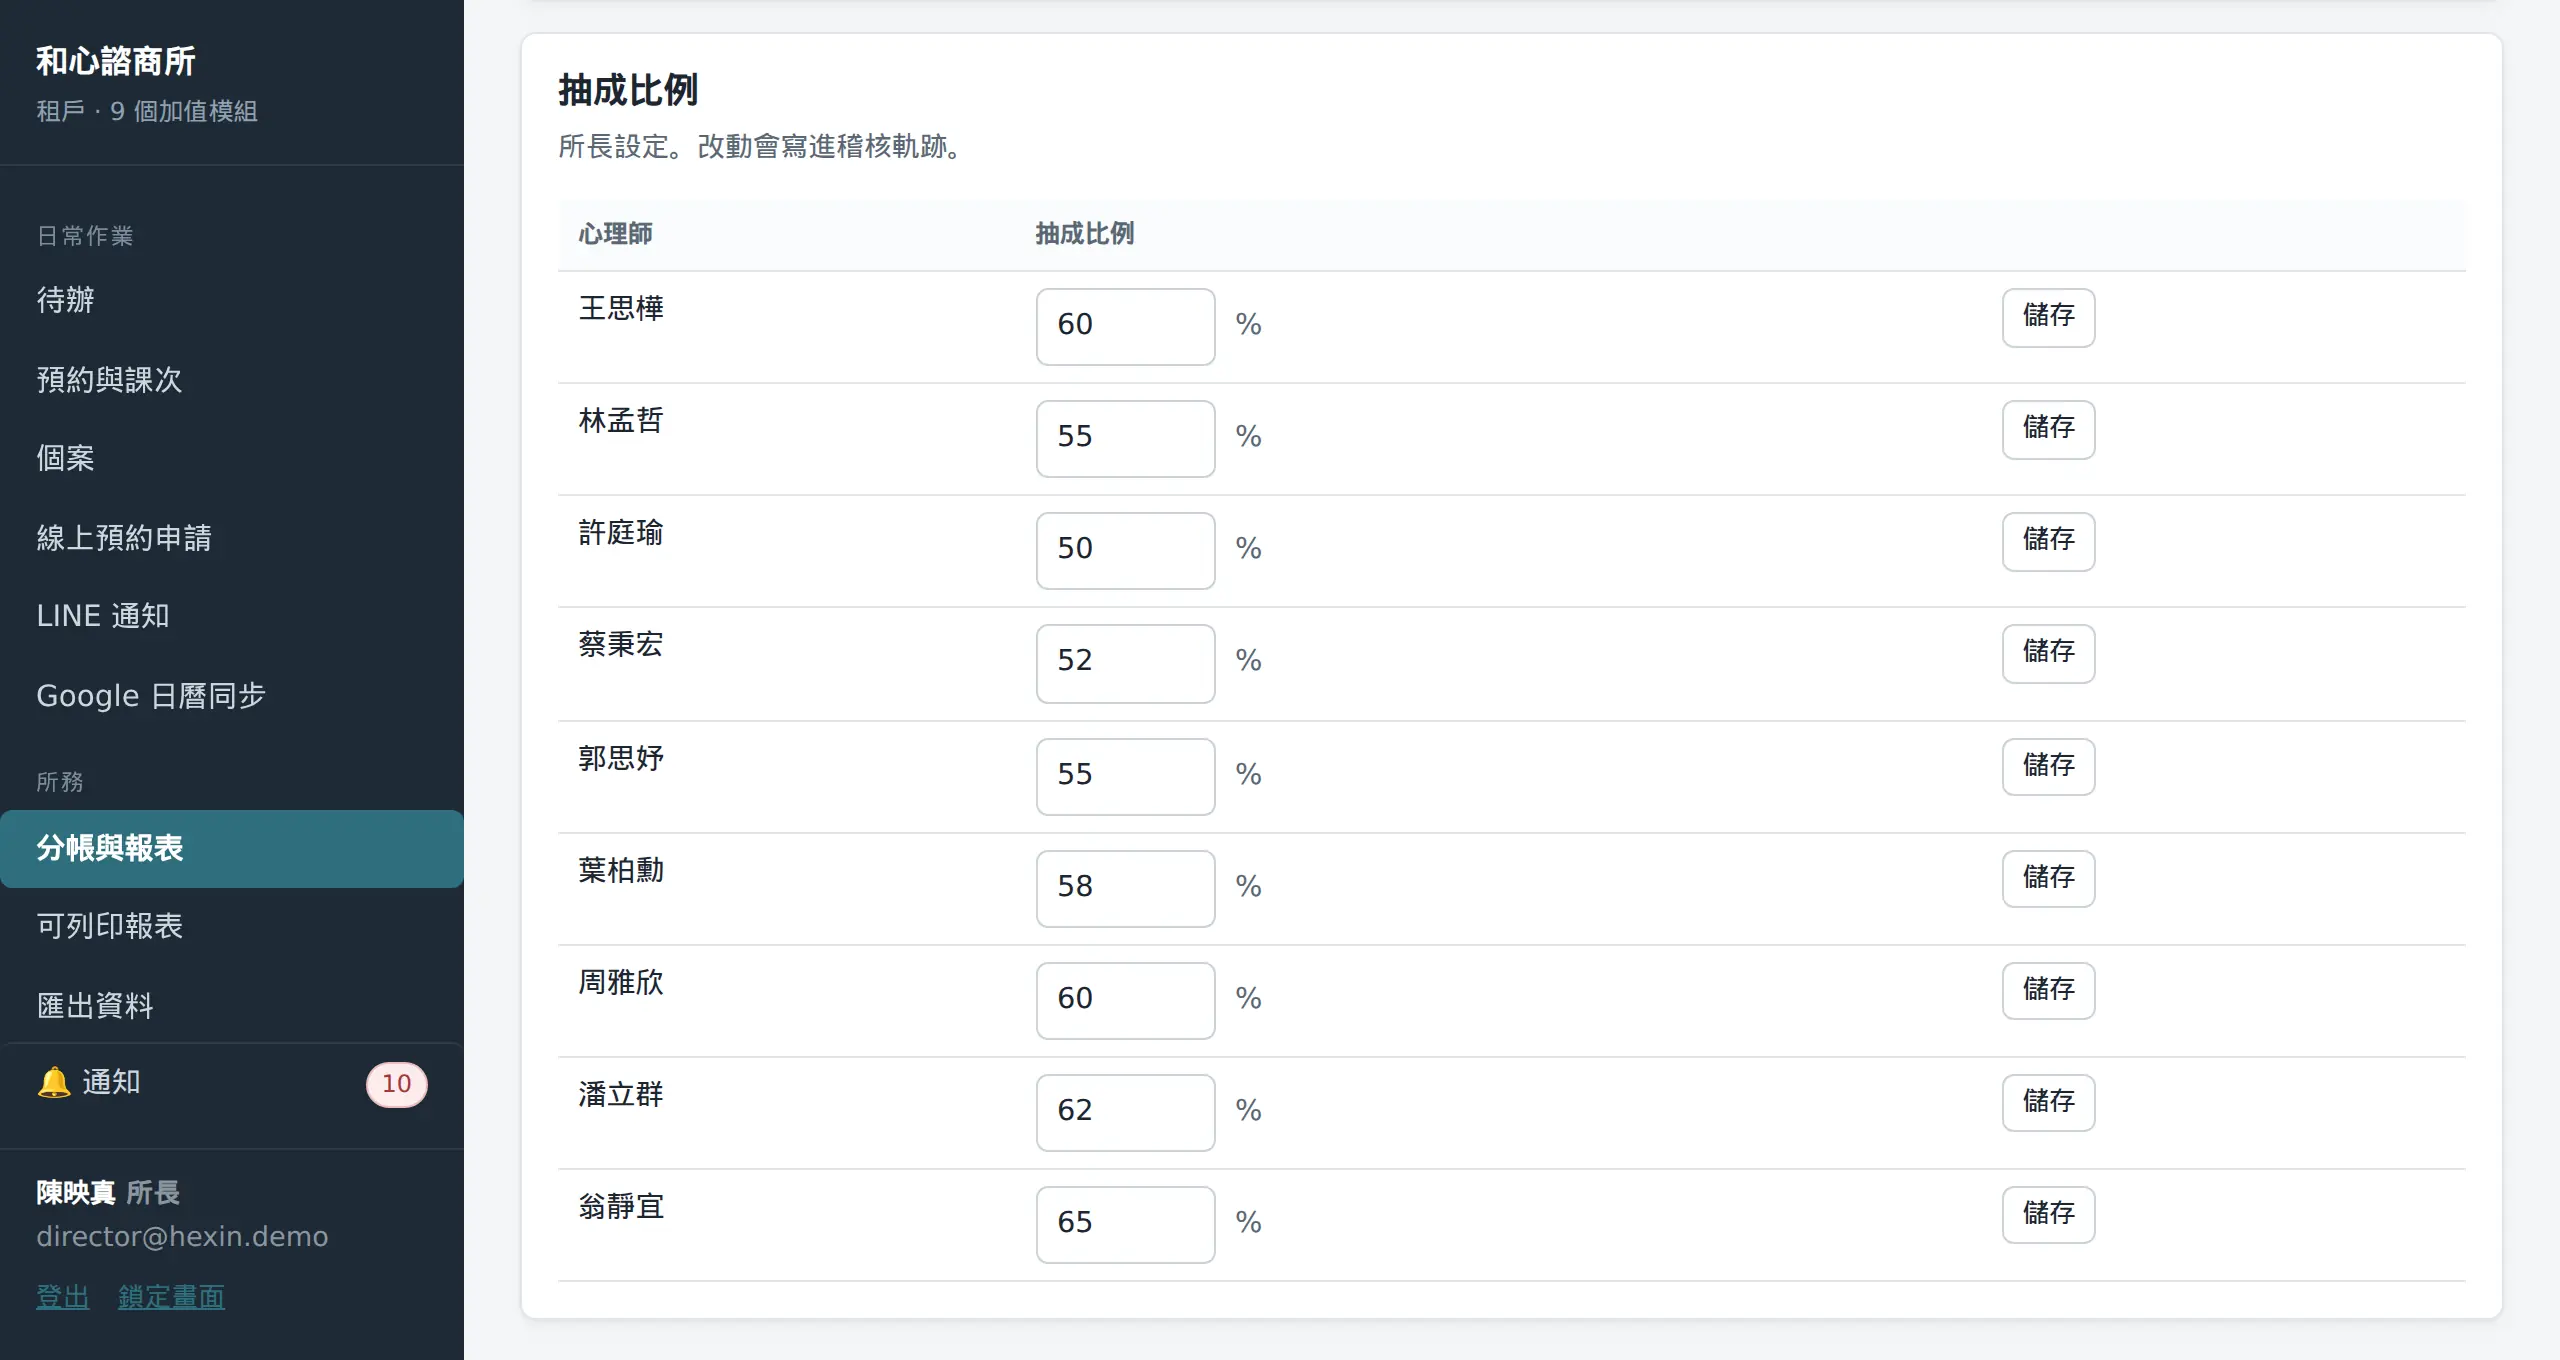Click 儲存 in 蔡秉宏 row
Image resolution: width=2560 pixels, height=1360 pixels.
(2048, 653)
